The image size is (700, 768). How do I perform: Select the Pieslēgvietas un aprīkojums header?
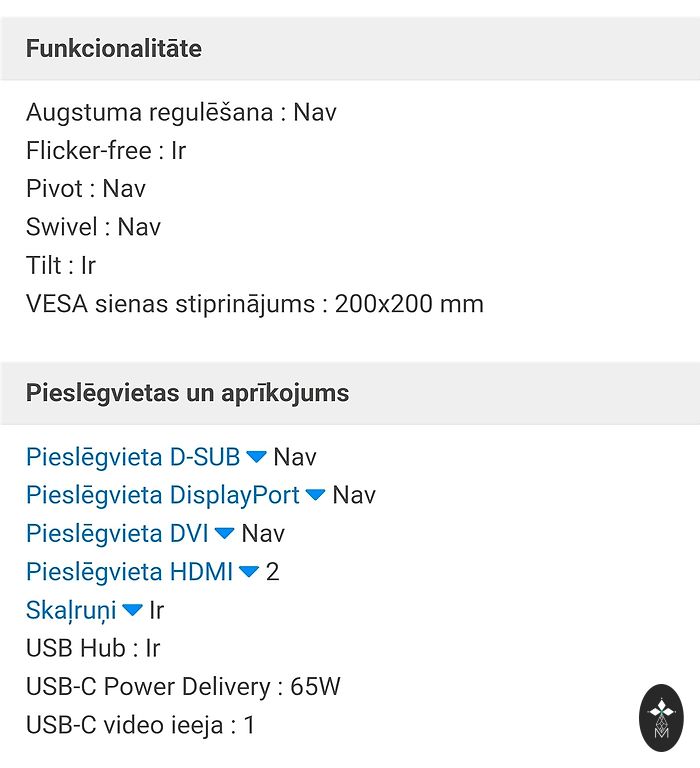click(187, 392)
